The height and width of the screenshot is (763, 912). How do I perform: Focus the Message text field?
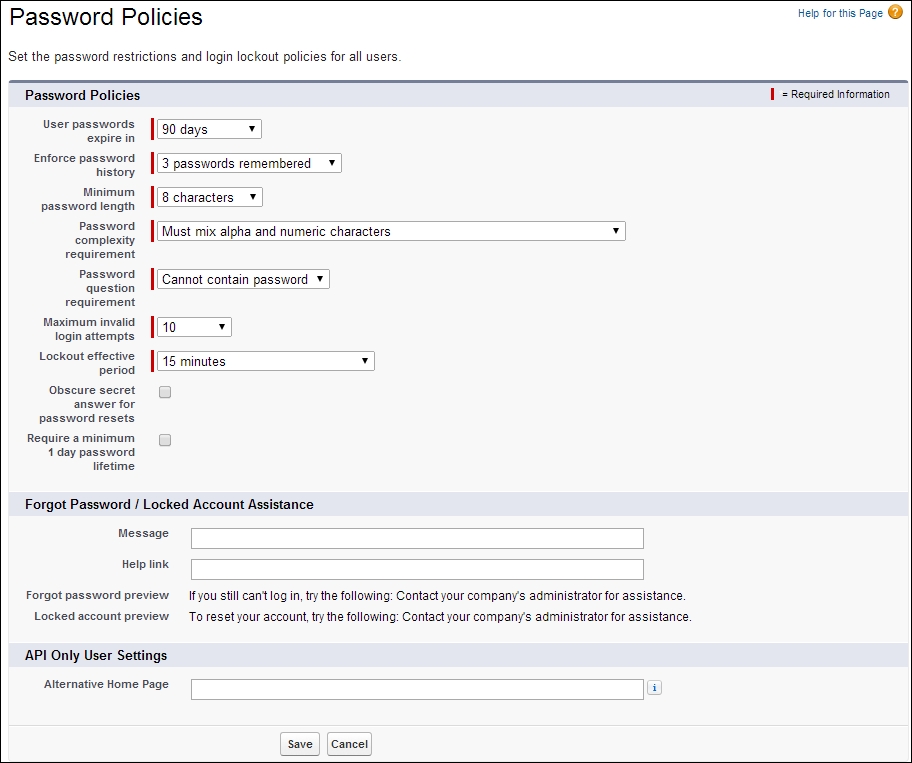click(x=417, y=539)
